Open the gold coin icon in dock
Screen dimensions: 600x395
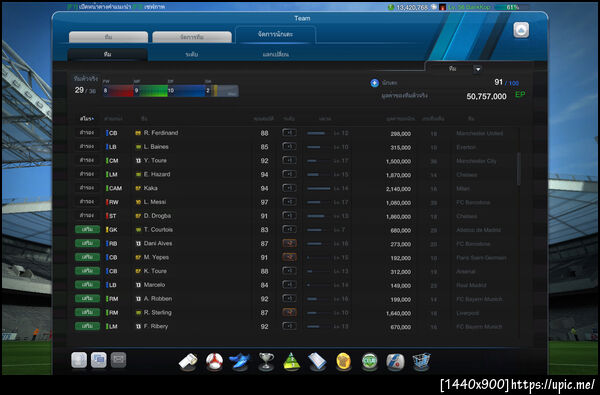344,362
